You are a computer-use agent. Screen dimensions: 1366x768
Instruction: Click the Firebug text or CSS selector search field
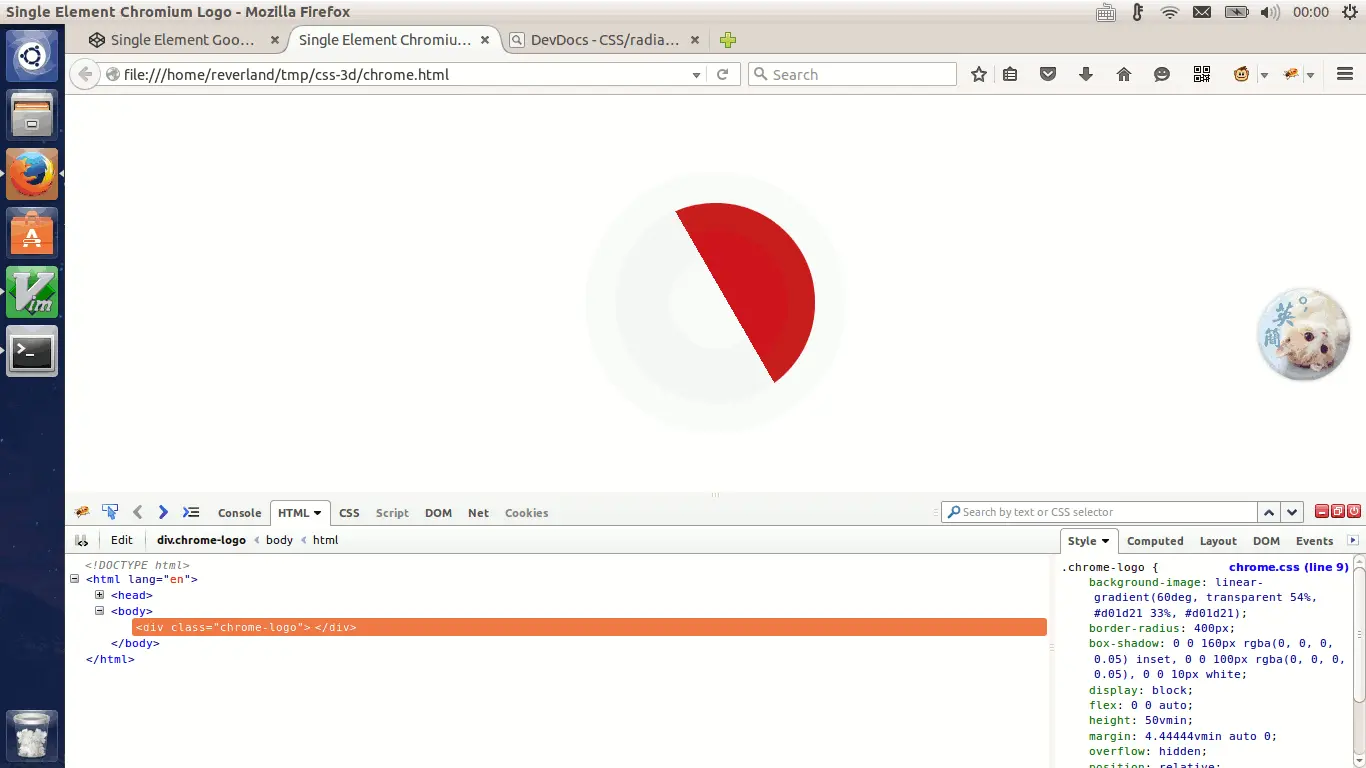[x=1099, y=512]
